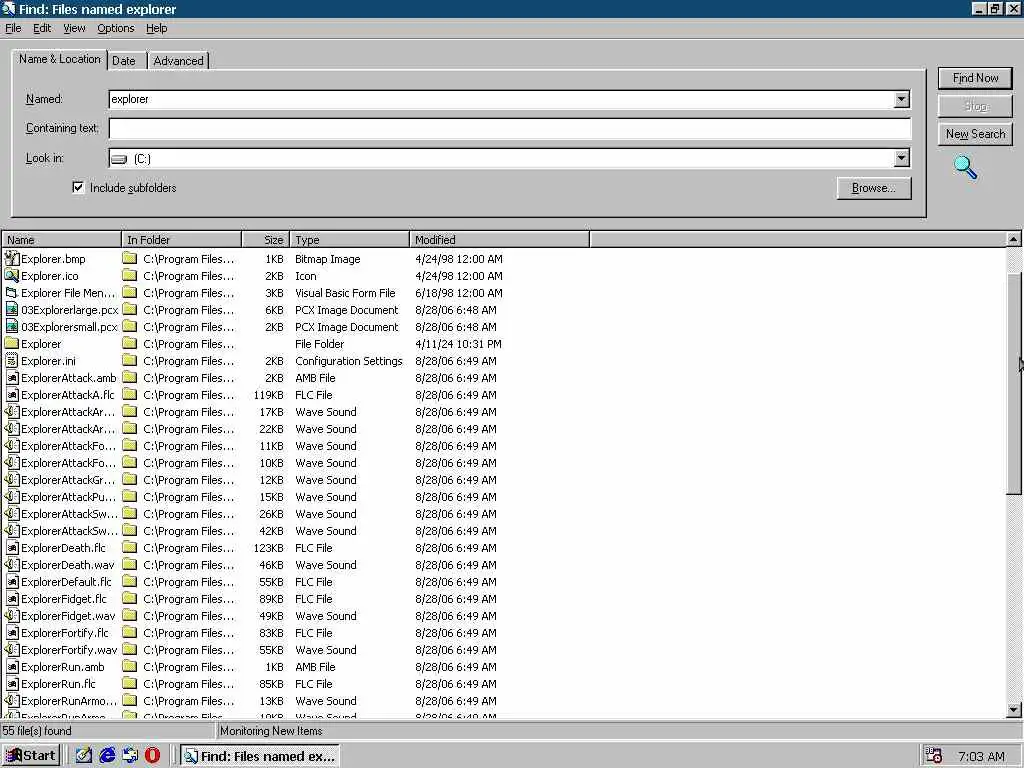Open the Edit menu
1024x768 pixels.
42,28
